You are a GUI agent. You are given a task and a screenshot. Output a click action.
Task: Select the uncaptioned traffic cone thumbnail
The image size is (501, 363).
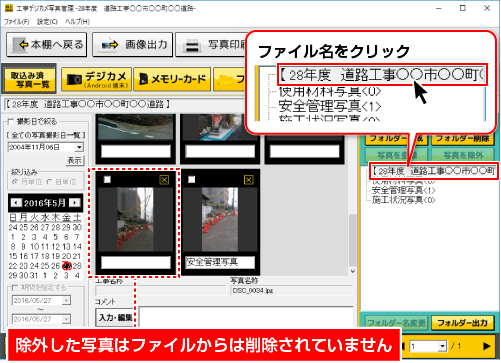tap(135, 219)
